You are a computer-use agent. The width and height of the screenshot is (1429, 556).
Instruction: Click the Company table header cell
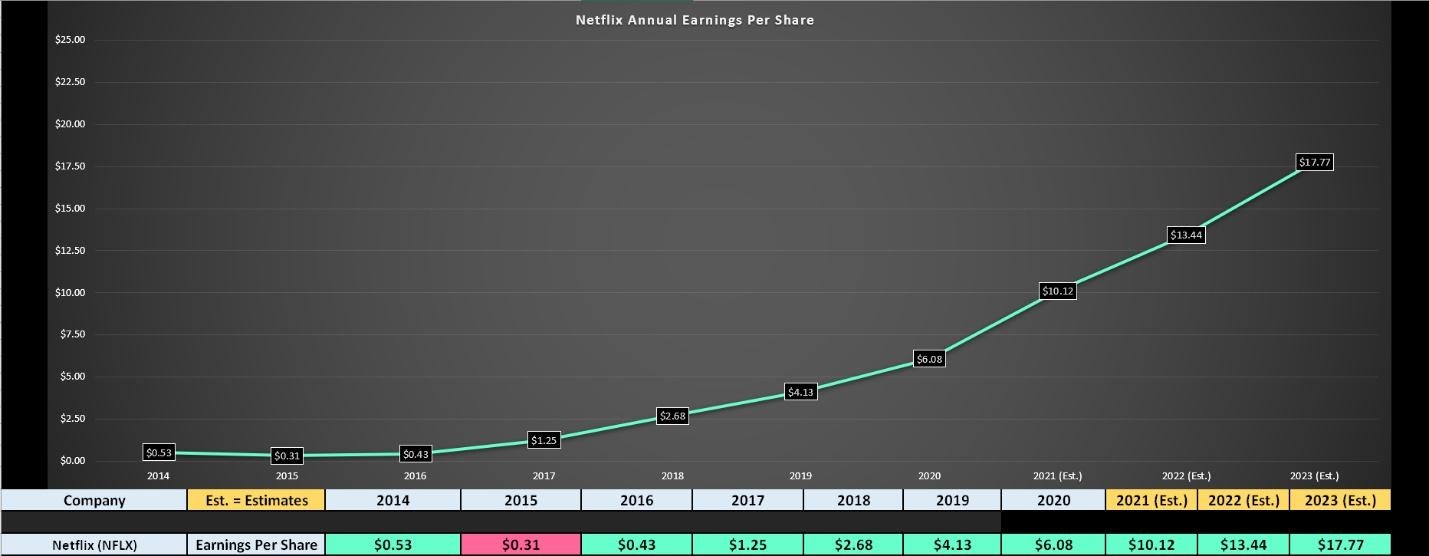94,500
